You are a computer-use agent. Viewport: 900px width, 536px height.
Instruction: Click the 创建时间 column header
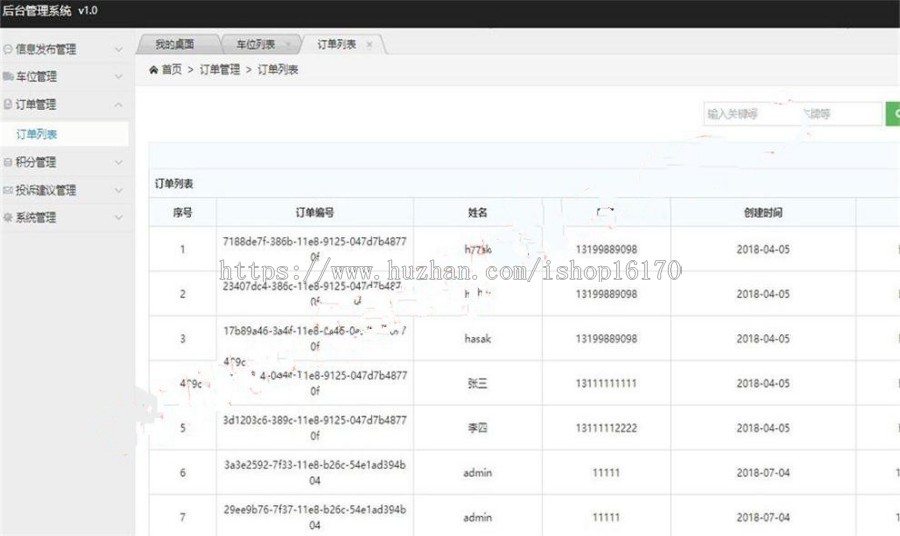pos(763,213)
